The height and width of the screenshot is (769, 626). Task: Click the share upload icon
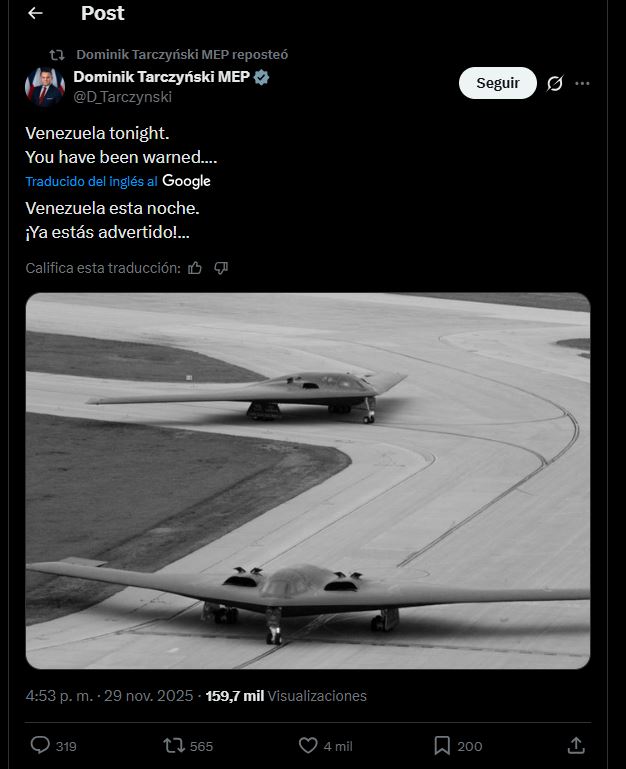pyautogui.click(x=576, y=746)
